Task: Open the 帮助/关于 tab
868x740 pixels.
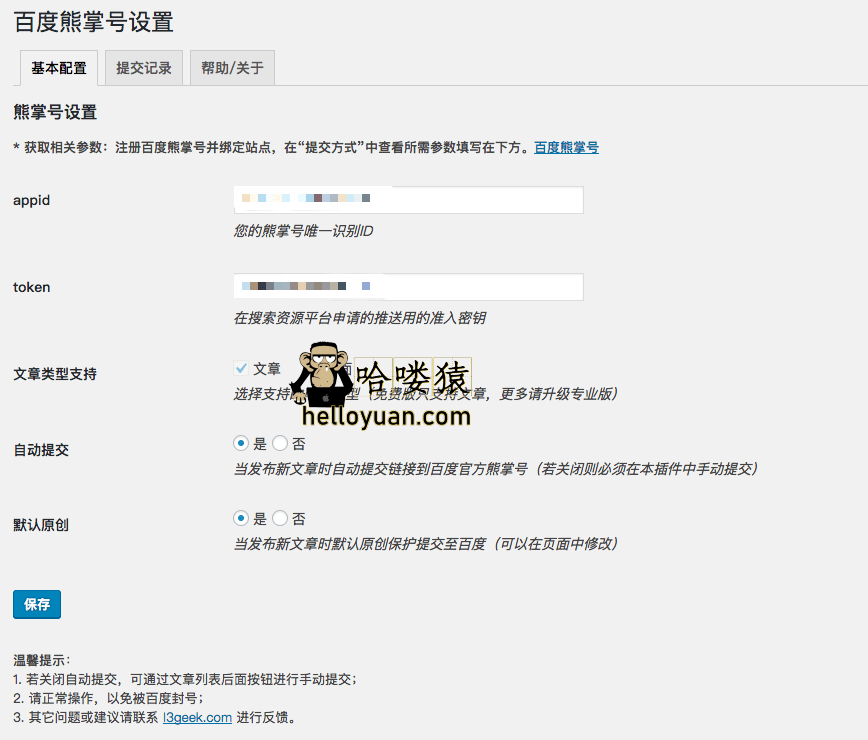Action: click(232, 68)
